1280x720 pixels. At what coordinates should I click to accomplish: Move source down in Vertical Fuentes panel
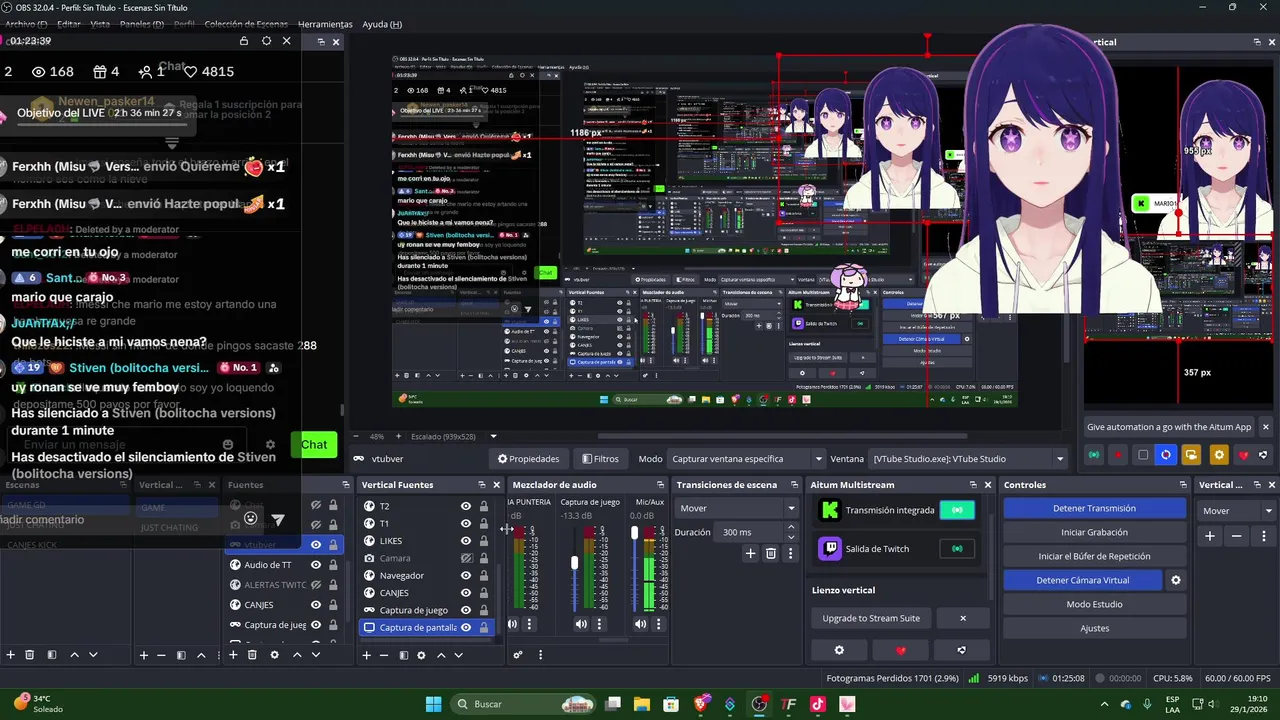(x=458, y=655)
